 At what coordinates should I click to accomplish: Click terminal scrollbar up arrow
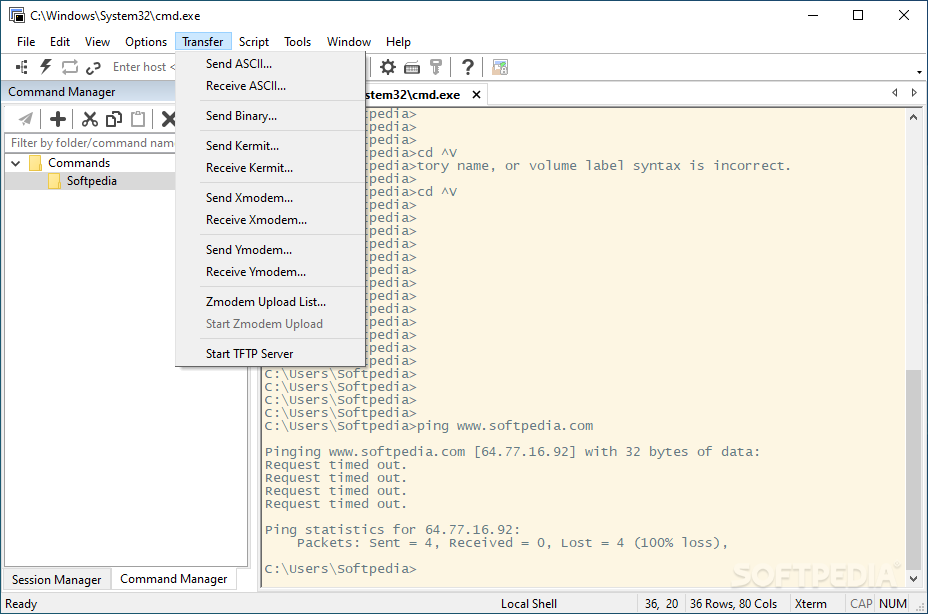(914, 117)
